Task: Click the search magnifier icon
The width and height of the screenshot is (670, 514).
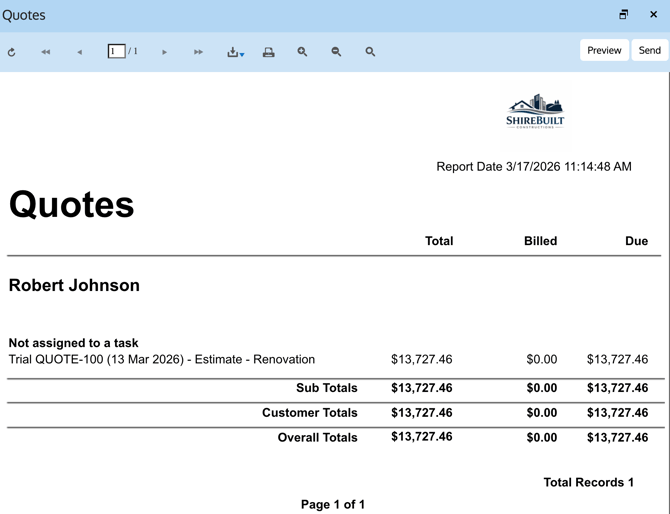Action: 370,52
